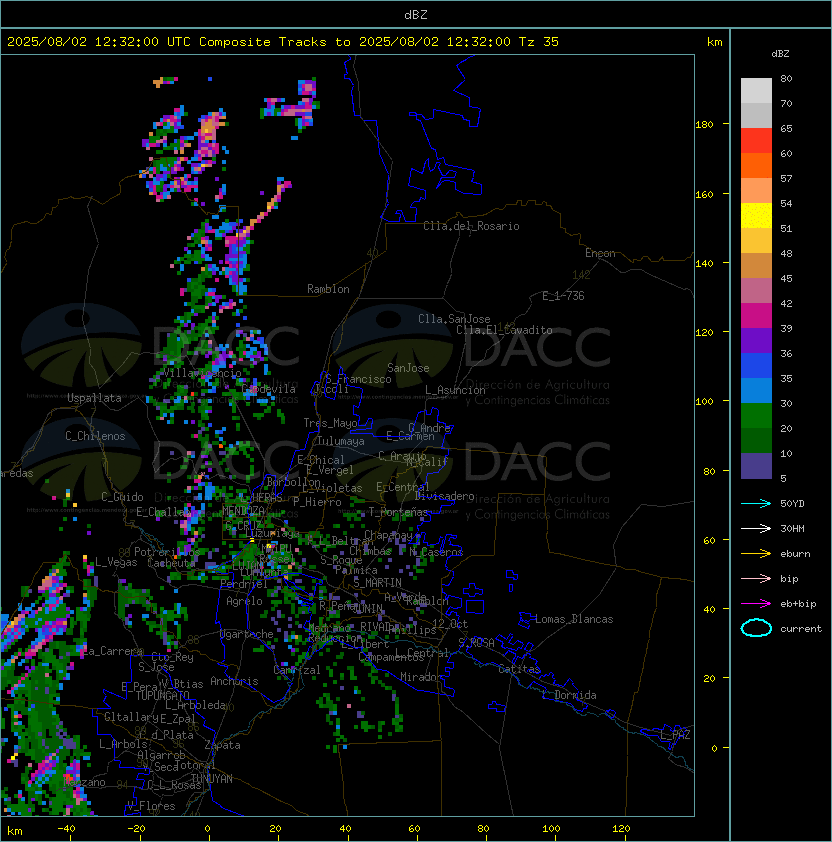
Task: Select the 'C_Chilenos' map label
Action: 95,436
